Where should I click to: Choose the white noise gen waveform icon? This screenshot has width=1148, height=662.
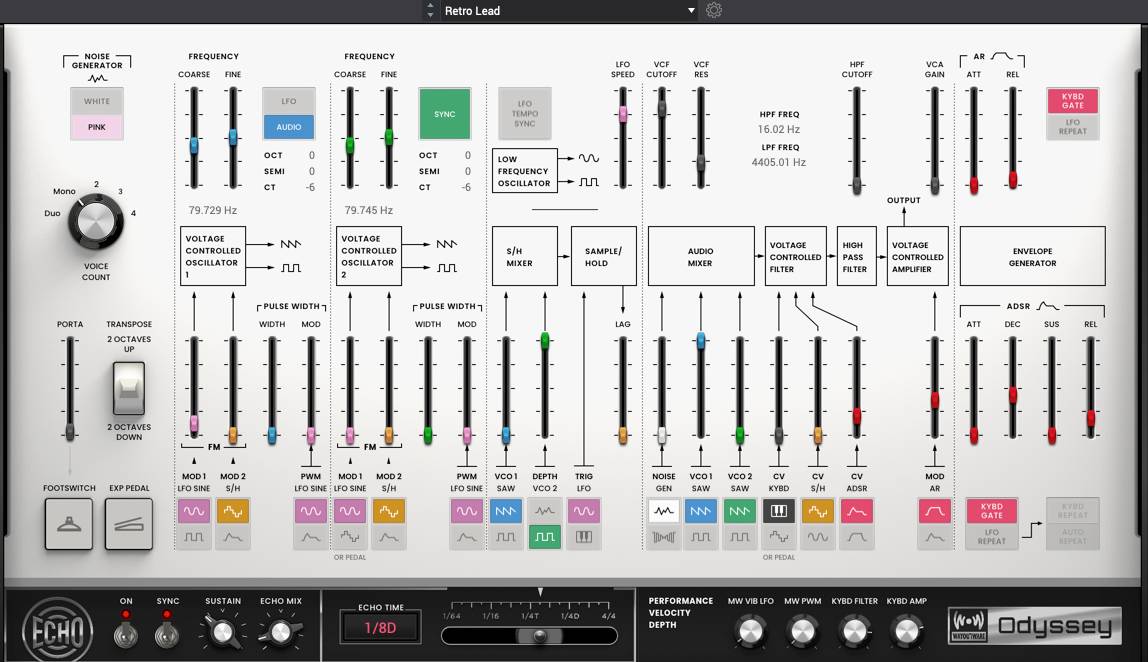[x=661, y=511]
